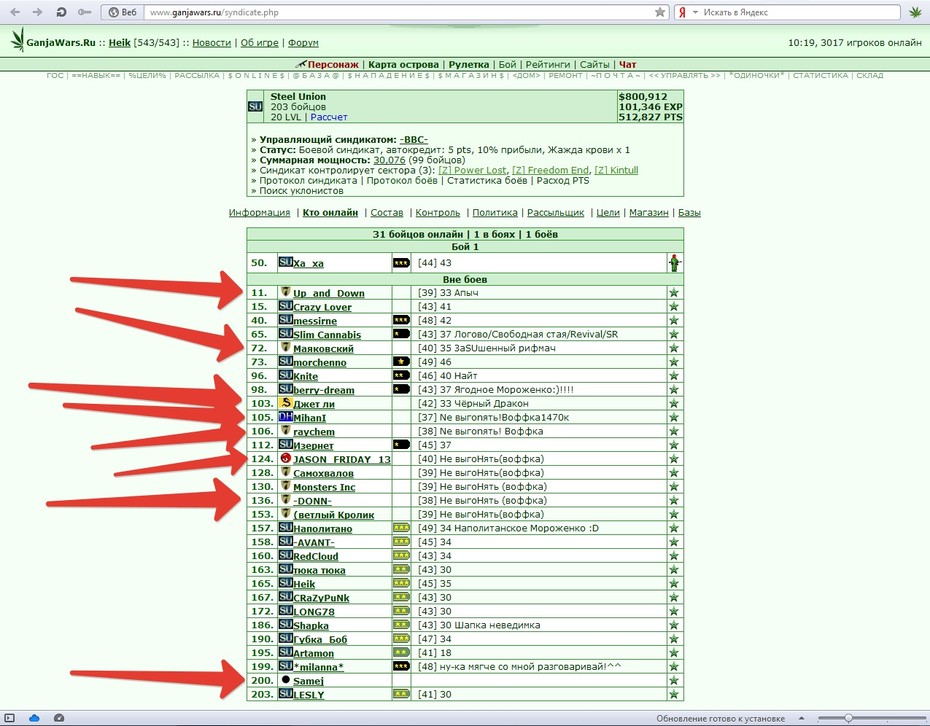Image resolution: width=930 pixels, height=726 pixels.
Task: Click the 30,076 total power link
Action: coord(389,160)
